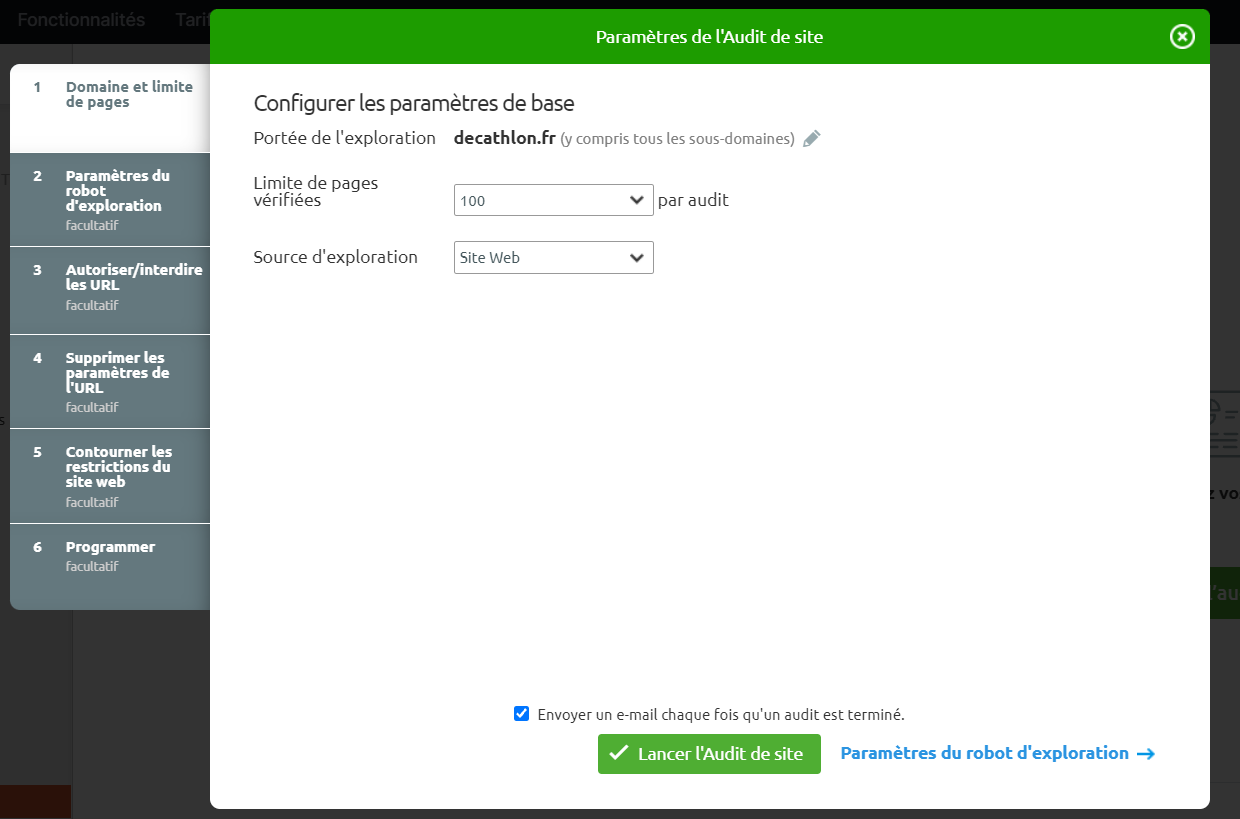
Task: Open step 4 Supprimer les paramètres de l'URL
Action: point(117,373)
